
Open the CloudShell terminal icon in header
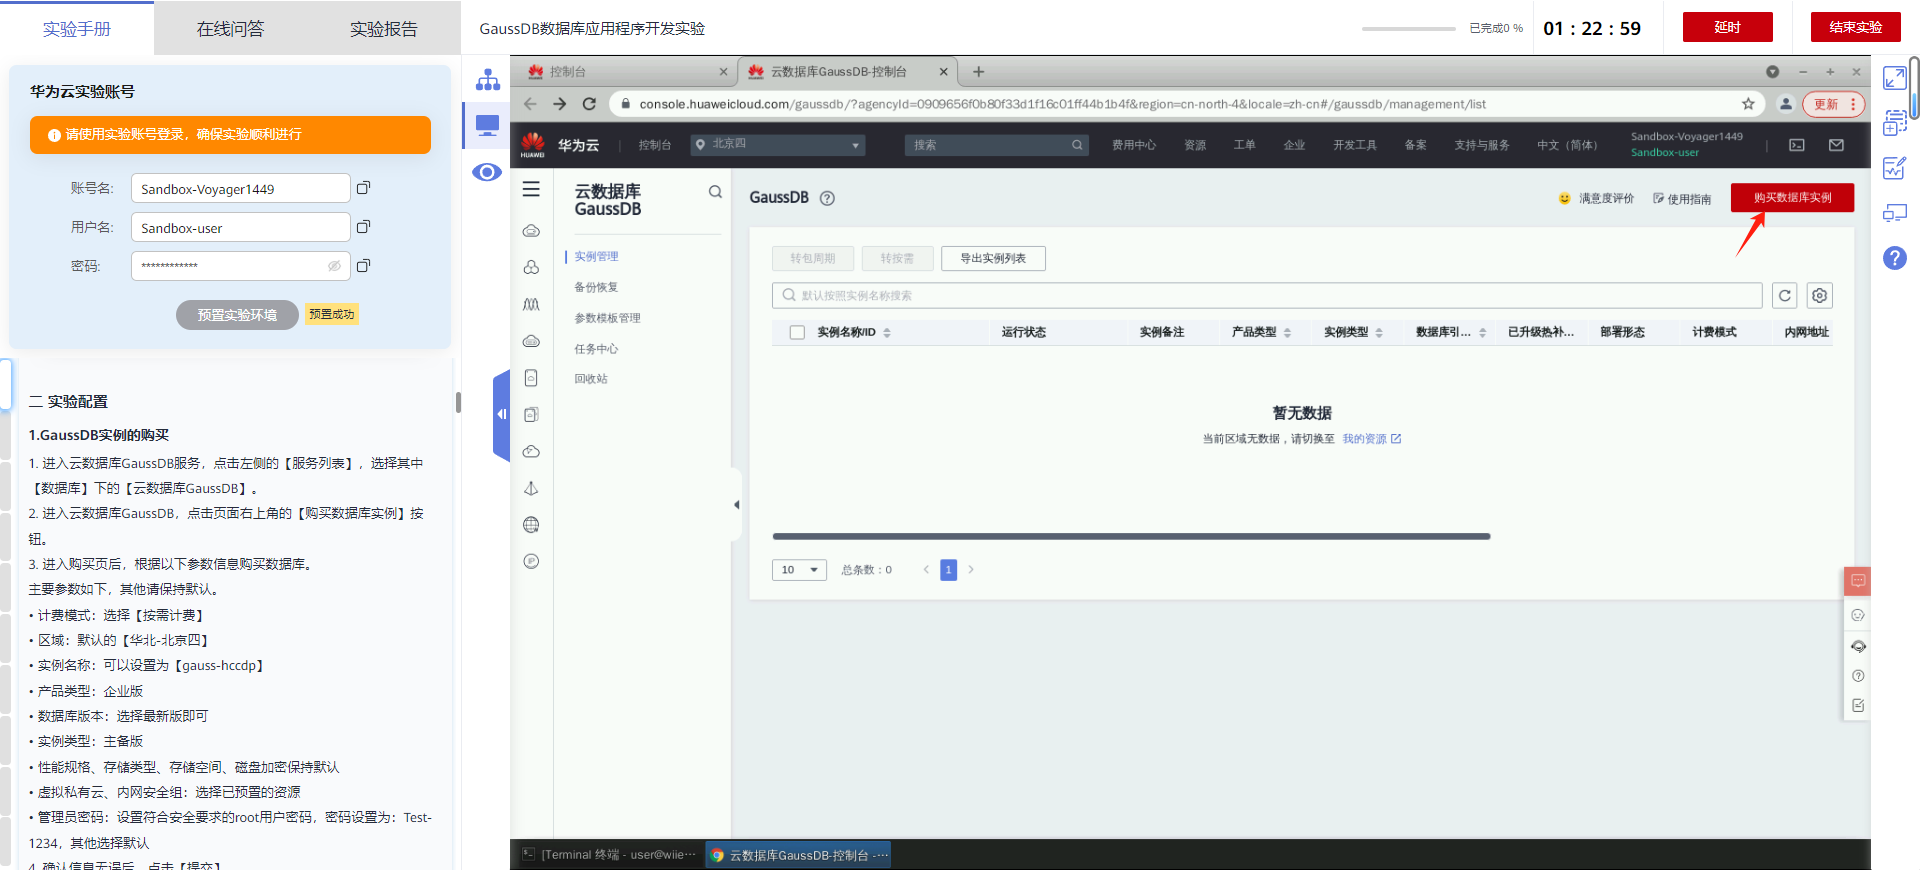1797,145
